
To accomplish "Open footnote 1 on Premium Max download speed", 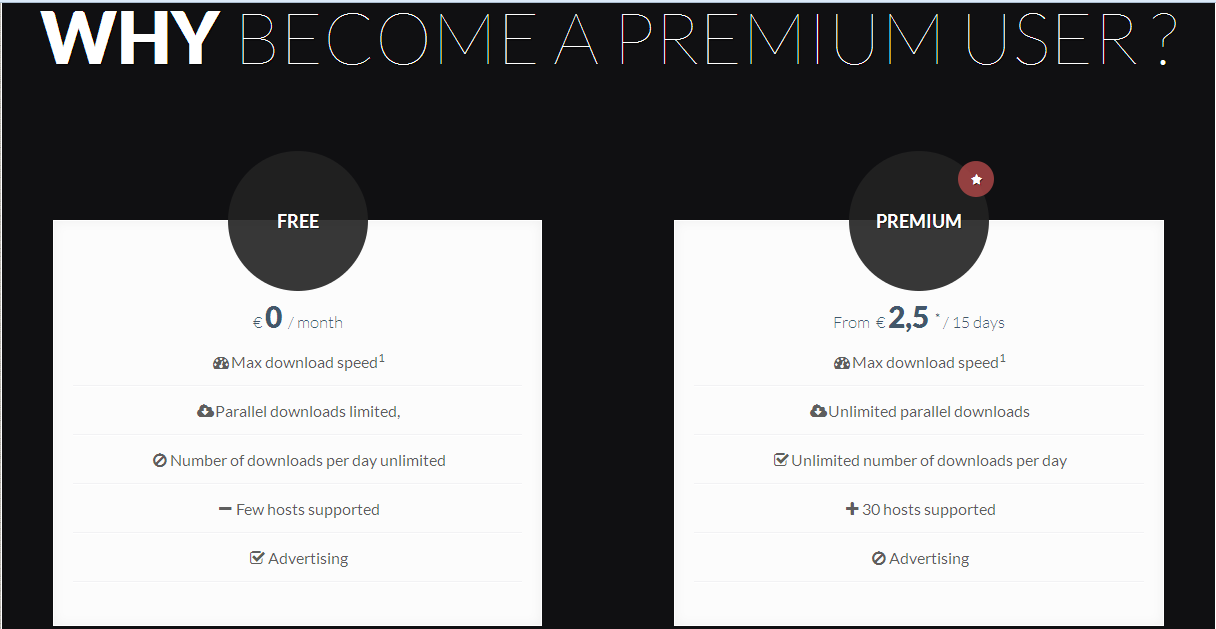I will [x=1003, y=357].
